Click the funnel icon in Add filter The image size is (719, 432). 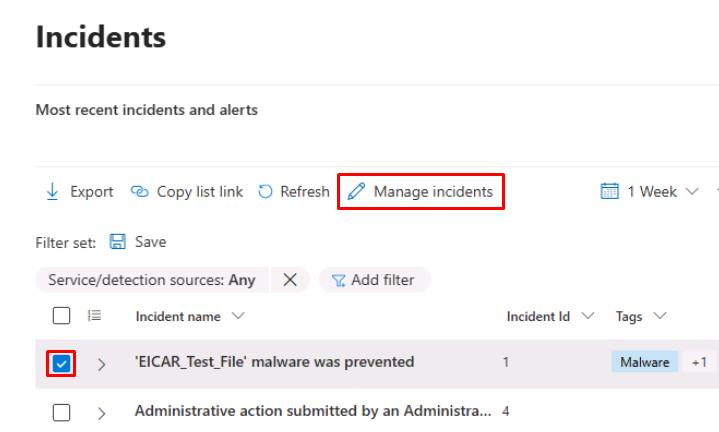tap(339, 280)
